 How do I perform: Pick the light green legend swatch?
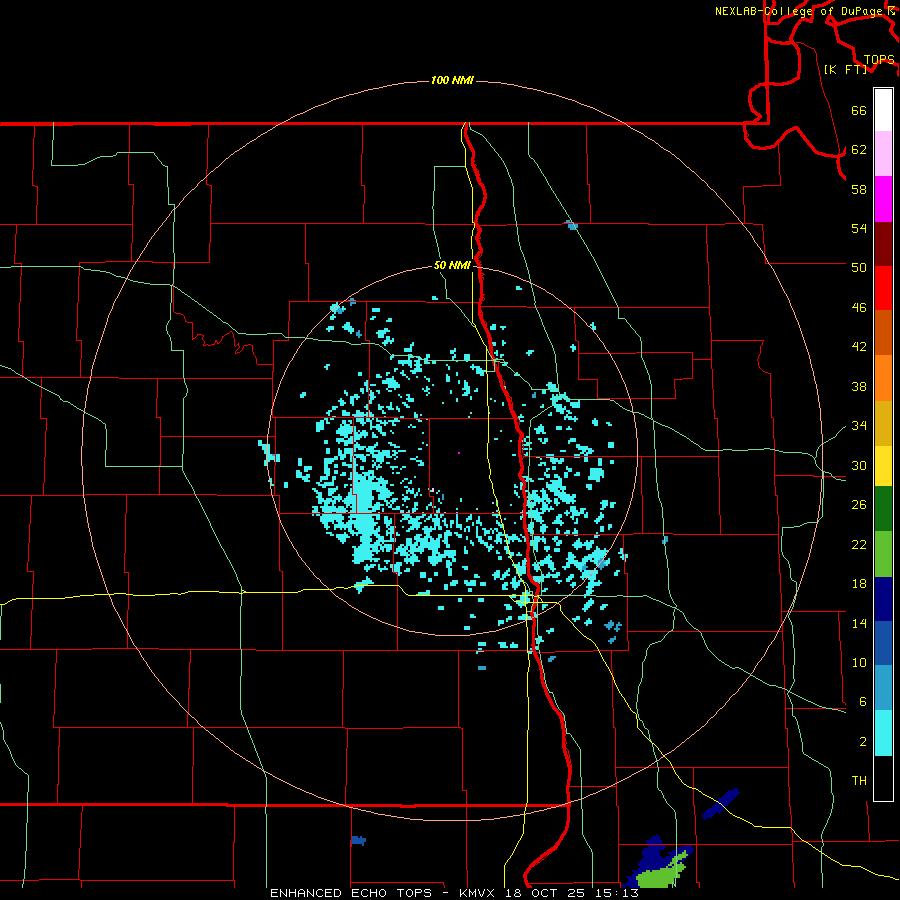click(883, 554)
